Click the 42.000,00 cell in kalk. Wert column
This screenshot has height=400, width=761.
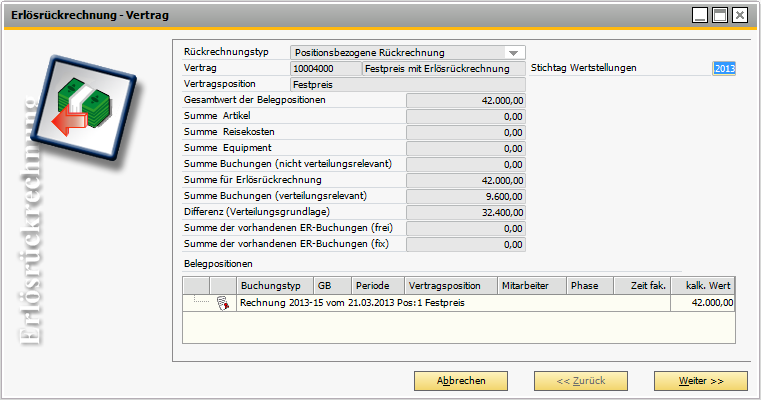point(703,303)
